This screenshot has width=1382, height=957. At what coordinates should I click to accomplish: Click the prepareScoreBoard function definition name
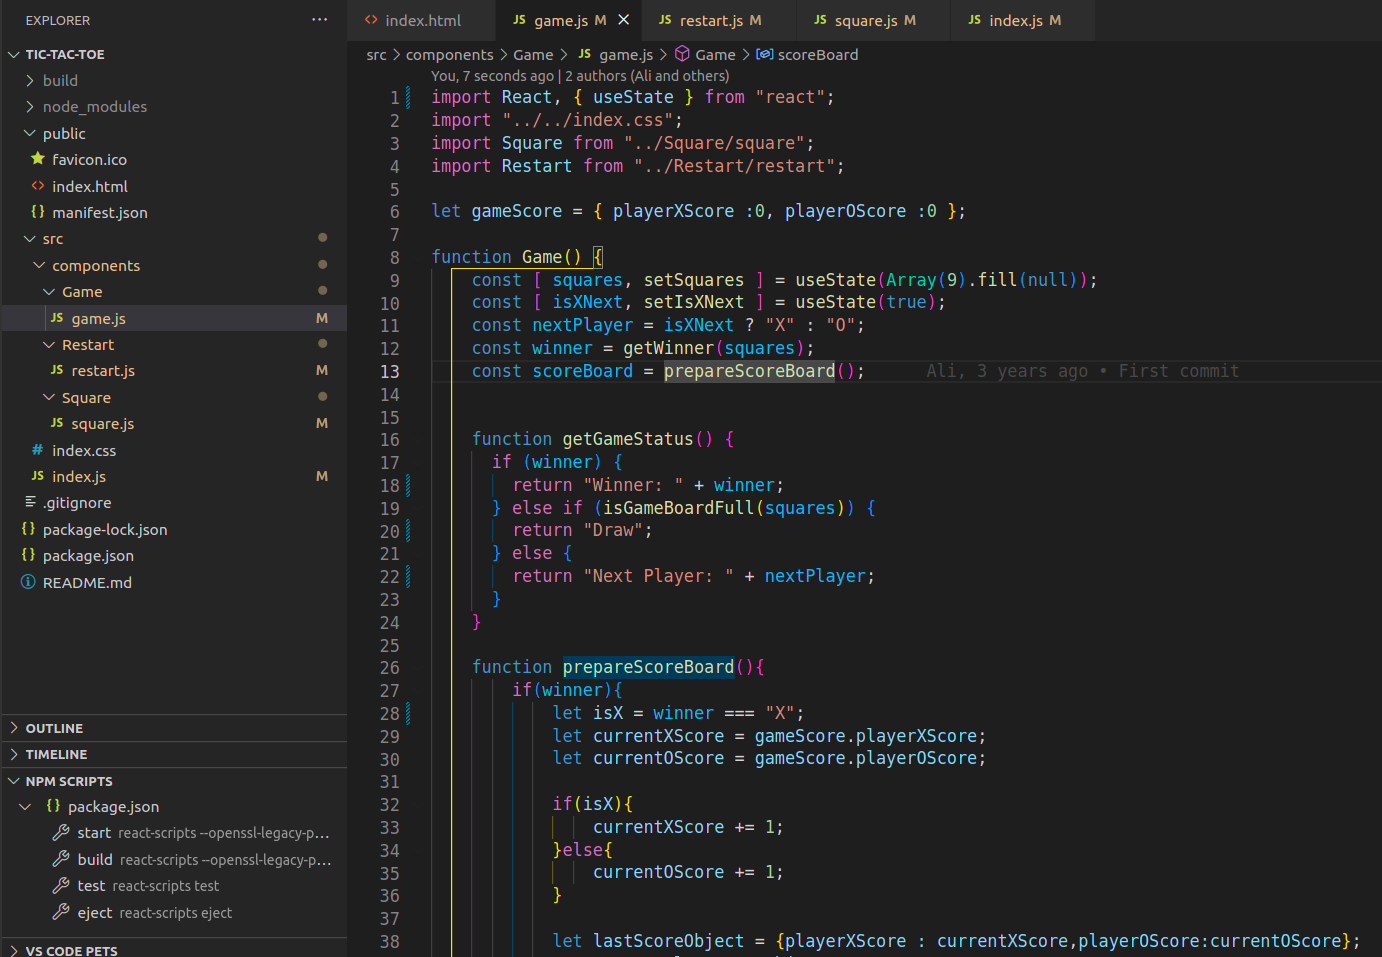tap(648, 667)
